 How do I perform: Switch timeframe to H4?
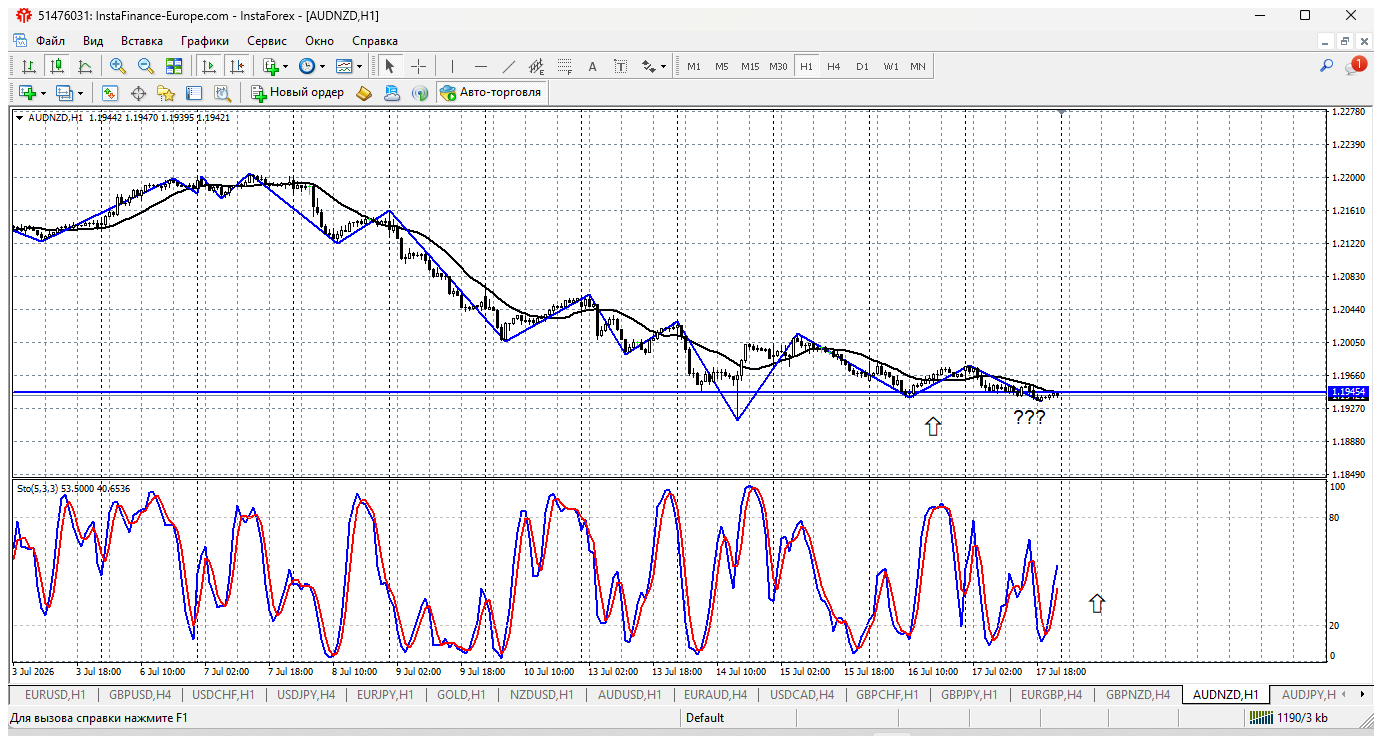(x=834, y=66)
